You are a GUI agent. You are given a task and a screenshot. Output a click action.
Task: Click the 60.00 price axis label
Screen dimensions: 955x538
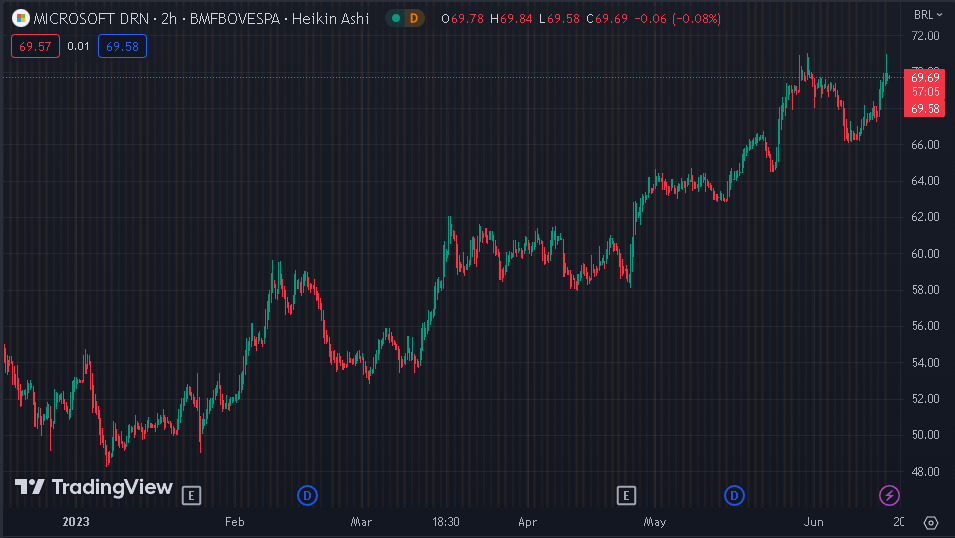point(925,253)
